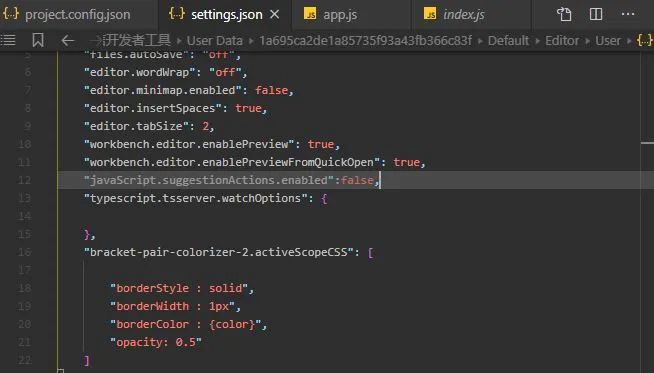Click the JSON braces icon on settings.json tab
Screen dimensions: 654x373
tap(177, 14)
